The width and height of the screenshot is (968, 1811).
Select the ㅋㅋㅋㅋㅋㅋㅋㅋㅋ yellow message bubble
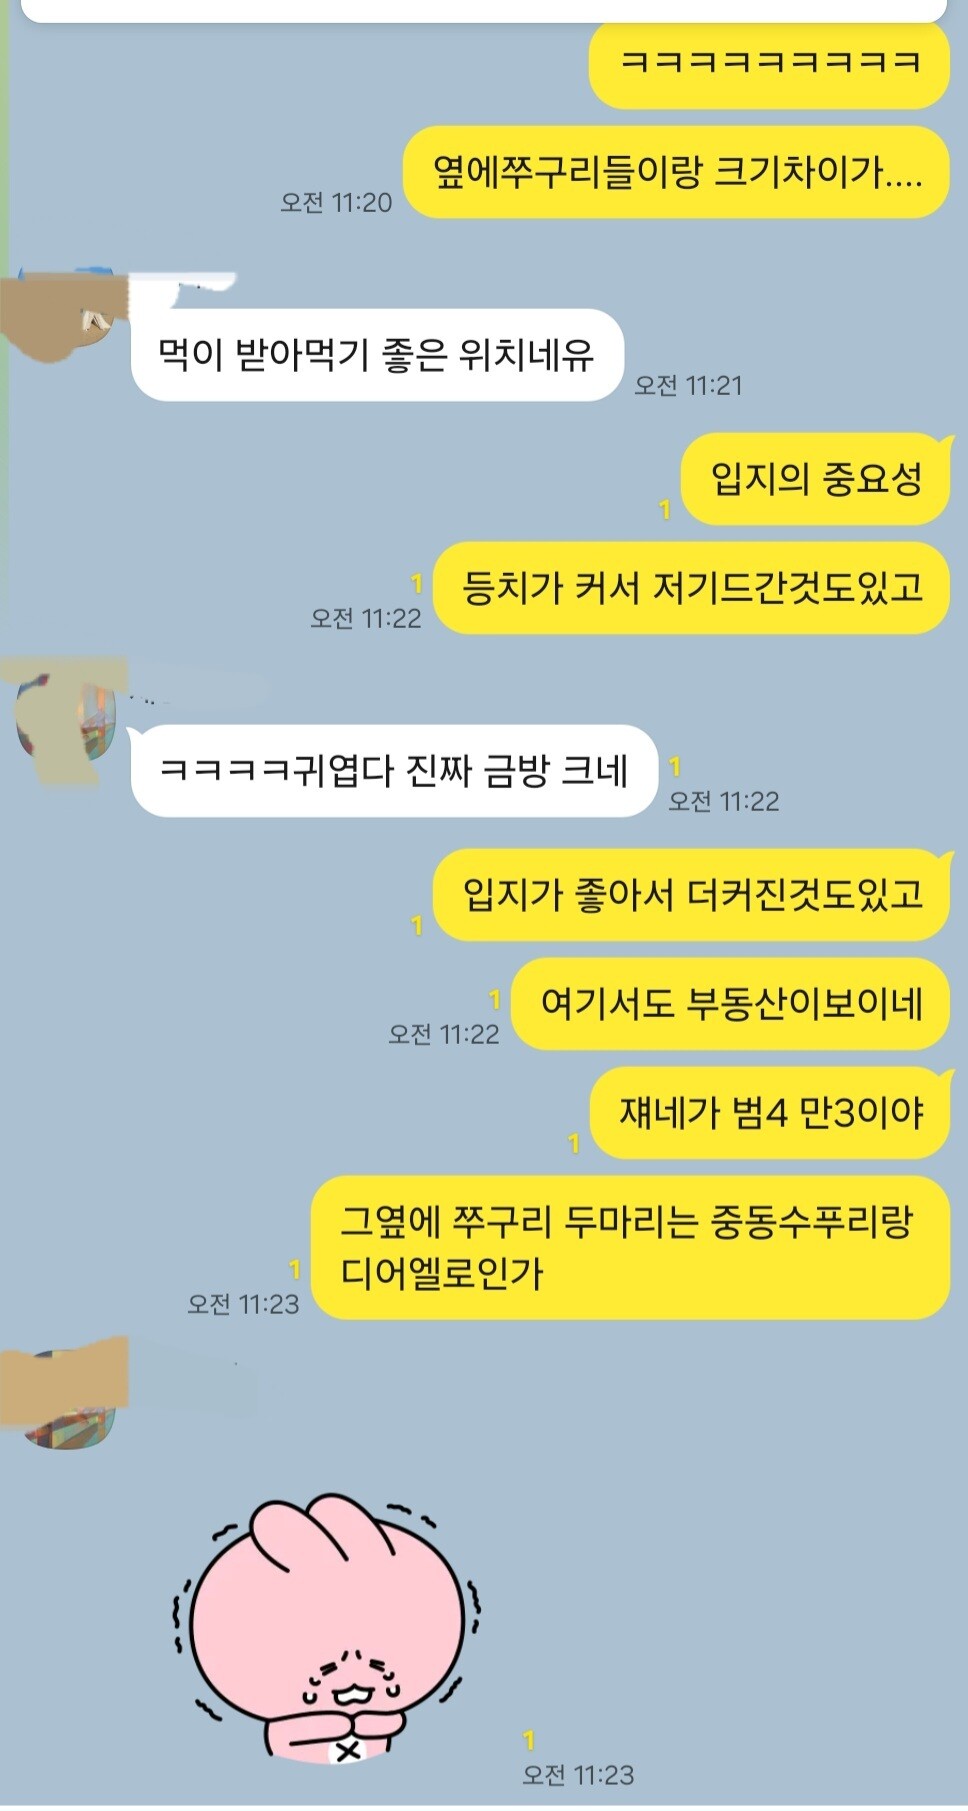coord(769,65)
